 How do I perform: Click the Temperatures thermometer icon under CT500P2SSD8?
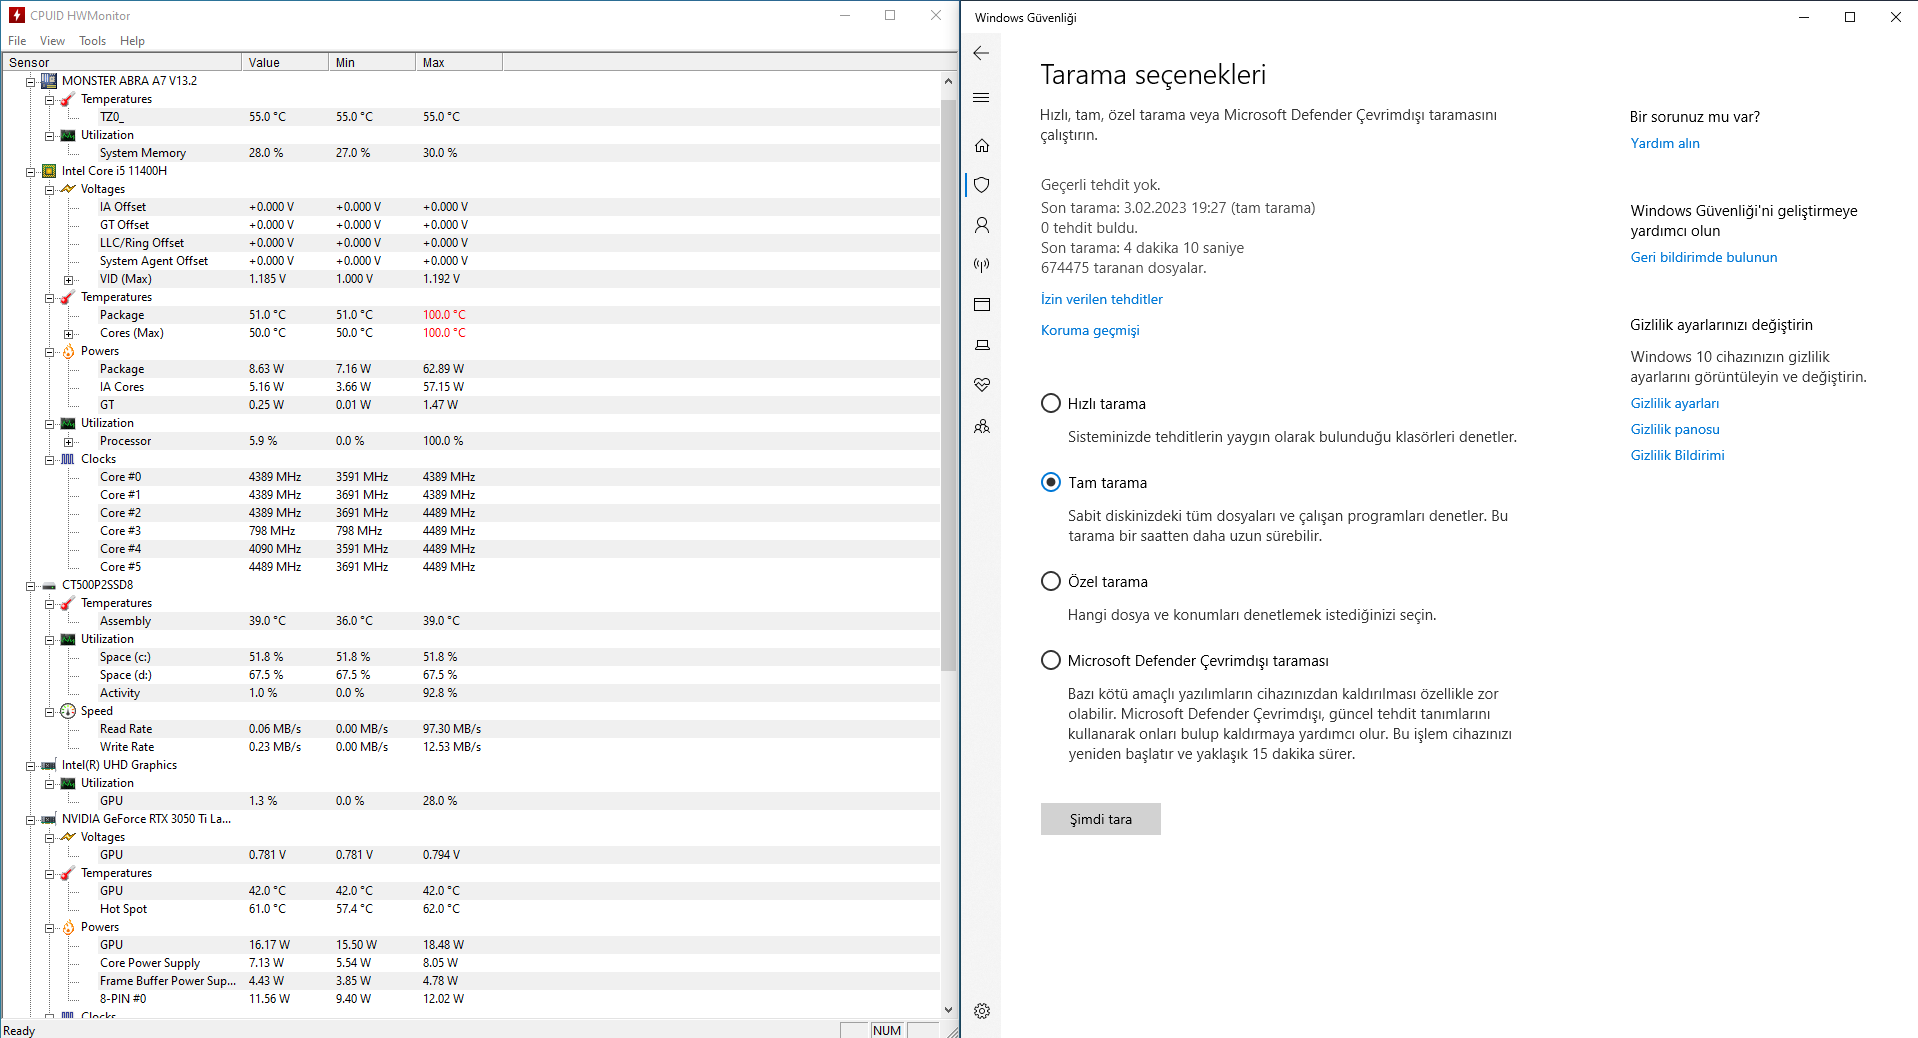click(x=68, y=603)
